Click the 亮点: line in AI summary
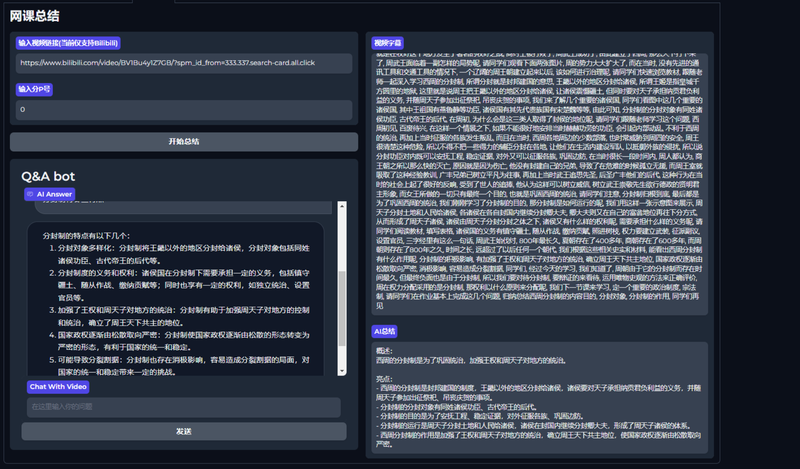800x469 pixels. [x=384, y=379]
